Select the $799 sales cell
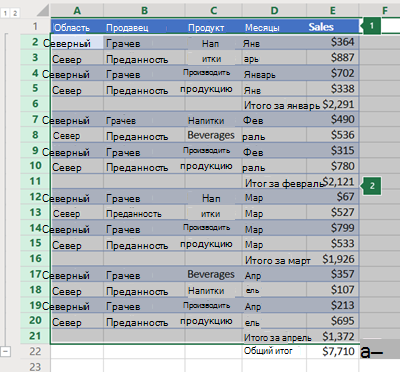The width and height of the screenshot is (400, 372). [333, 228]
